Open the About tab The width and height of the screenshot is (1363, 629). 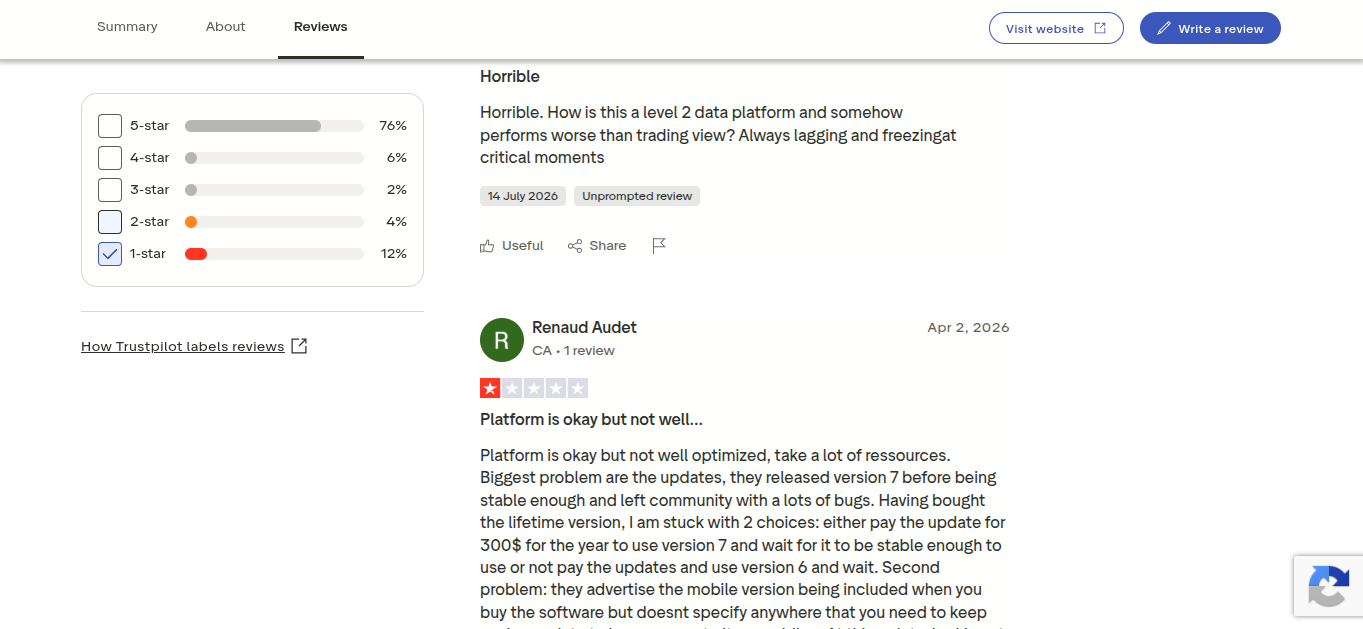(x=226, y=27)
